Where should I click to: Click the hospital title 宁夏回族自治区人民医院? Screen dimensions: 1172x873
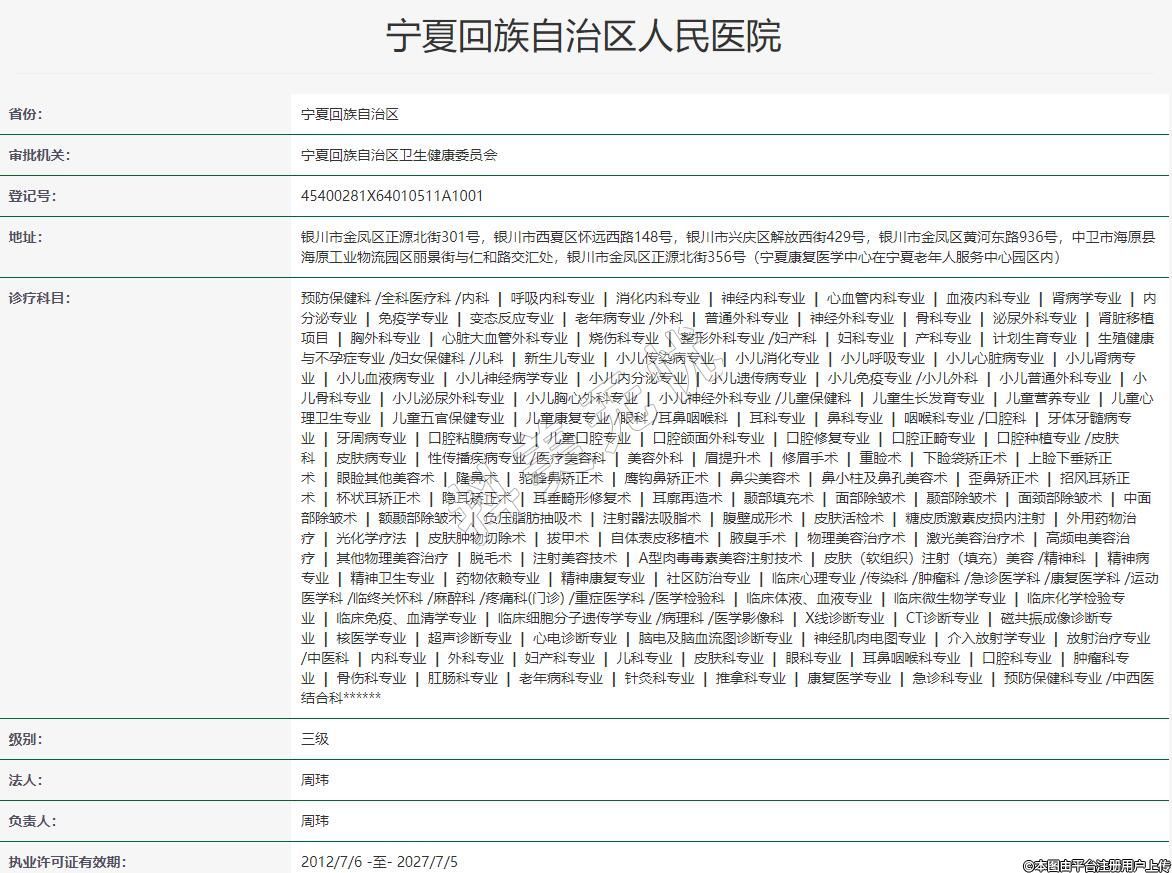click(x=584, y=36)
